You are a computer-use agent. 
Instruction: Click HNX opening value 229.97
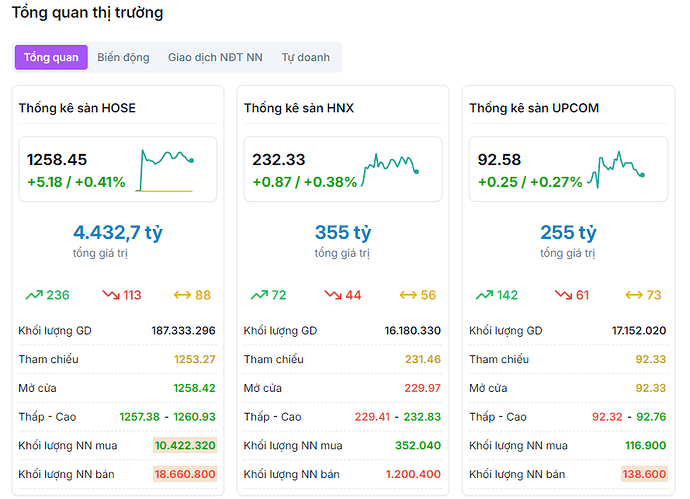422,388
